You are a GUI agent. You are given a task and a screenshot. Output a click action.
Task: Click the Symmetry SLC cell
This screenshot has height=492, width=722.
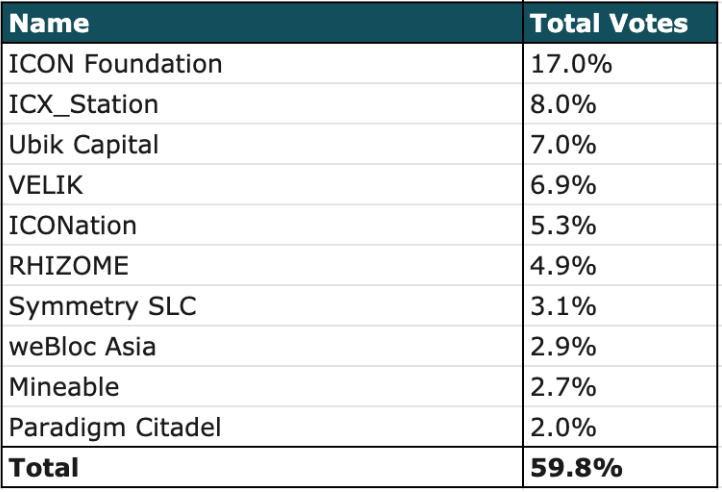pyautogui.click(x=262, y=306)
